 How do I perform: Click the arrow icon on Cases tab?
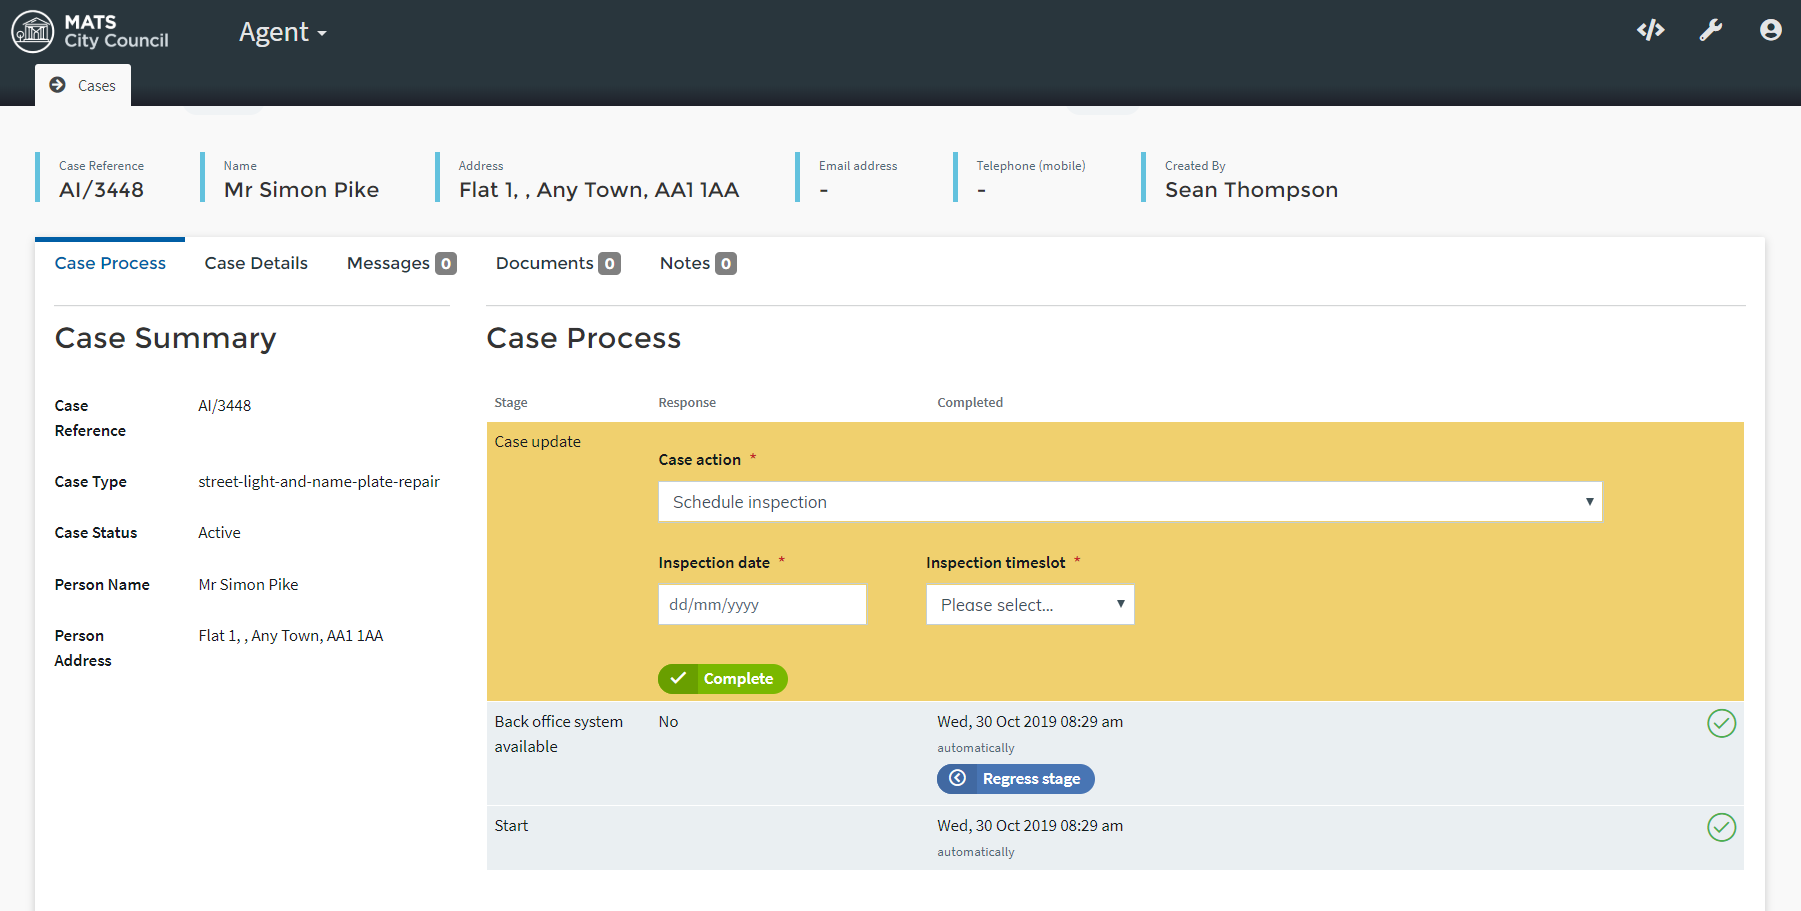click(58, 85)
